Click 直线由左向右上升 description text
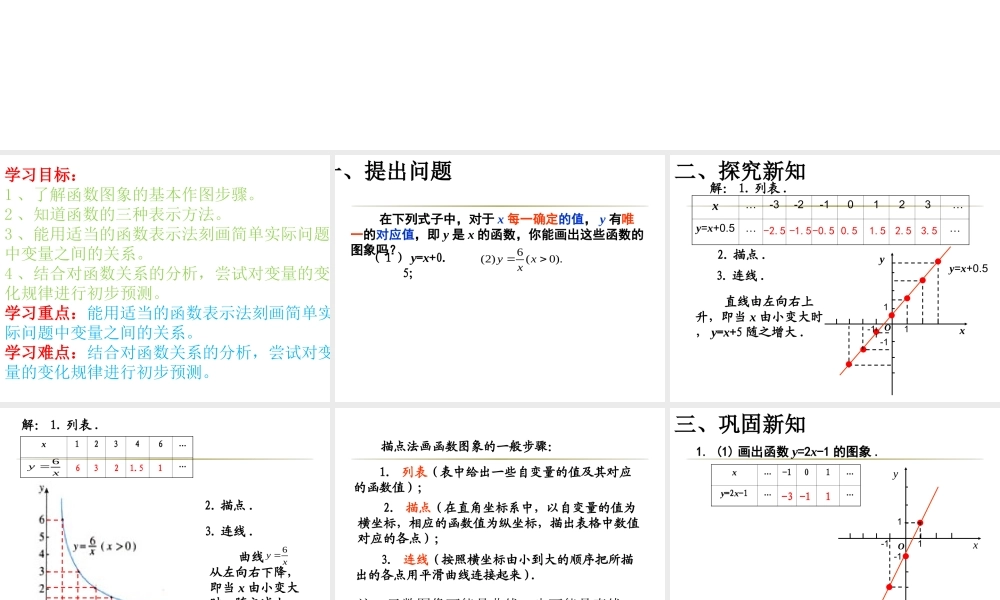1000x600 pixels. (x=759, y=316)
